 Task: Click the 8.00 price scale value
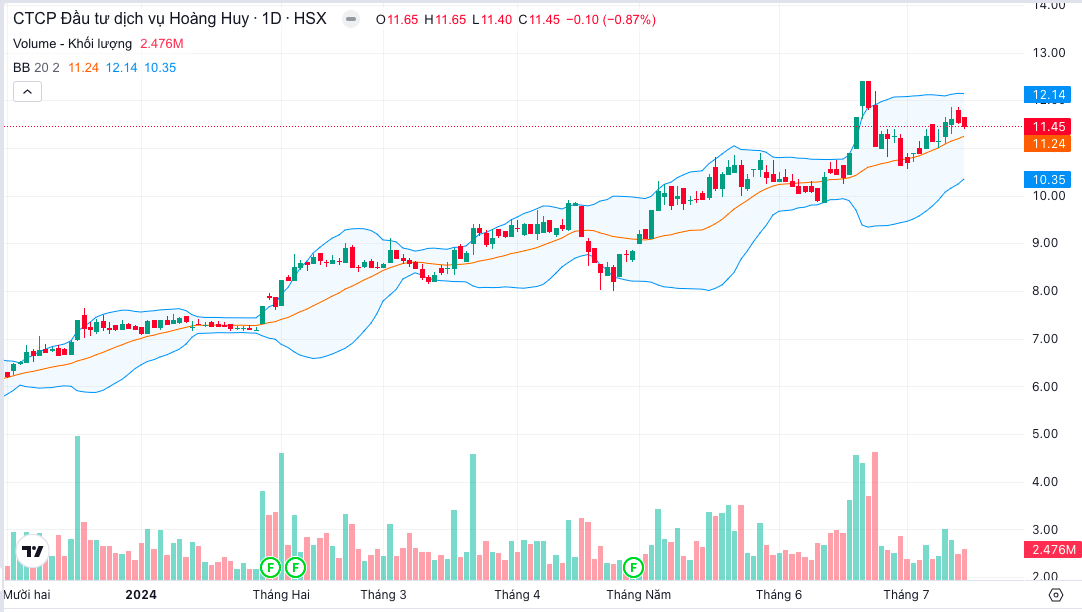point(1045,290)
